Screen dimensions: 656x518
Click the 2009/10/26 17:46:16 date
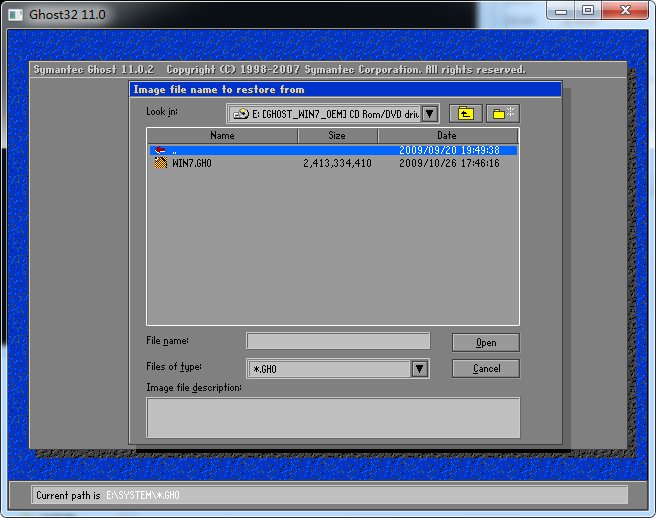(449, 163)
